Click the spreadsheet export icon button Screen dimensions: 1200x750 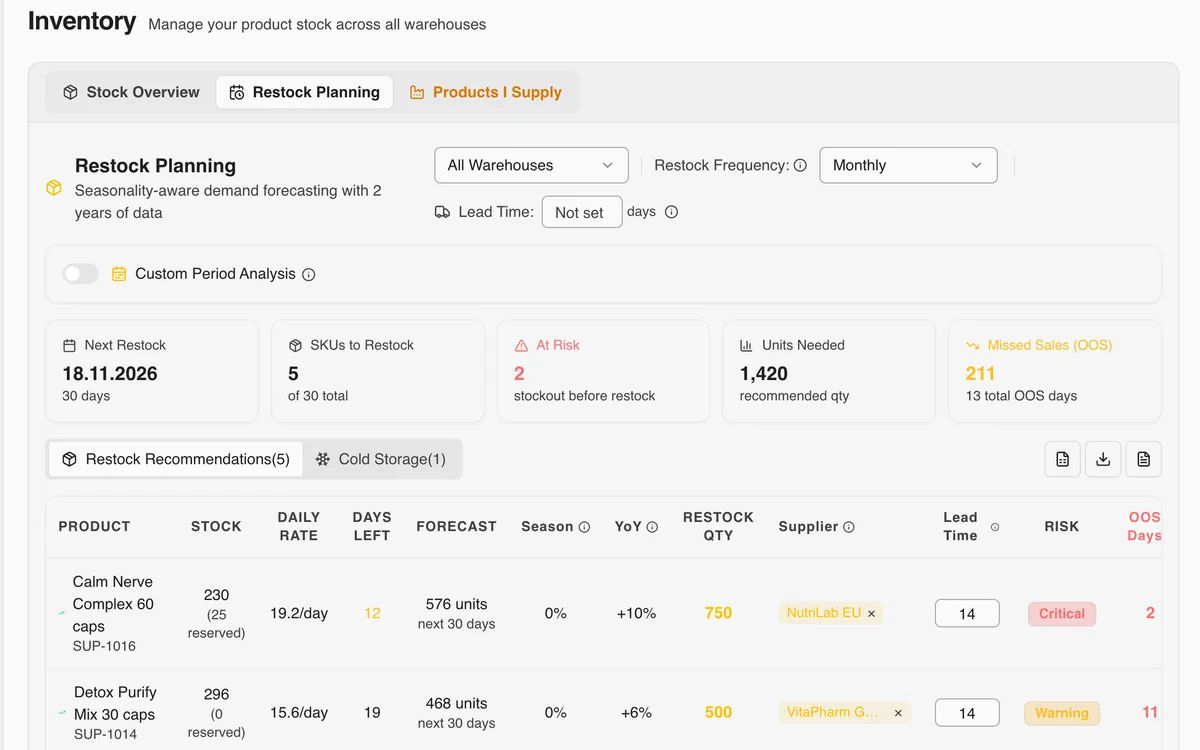tap(1062, 459)
